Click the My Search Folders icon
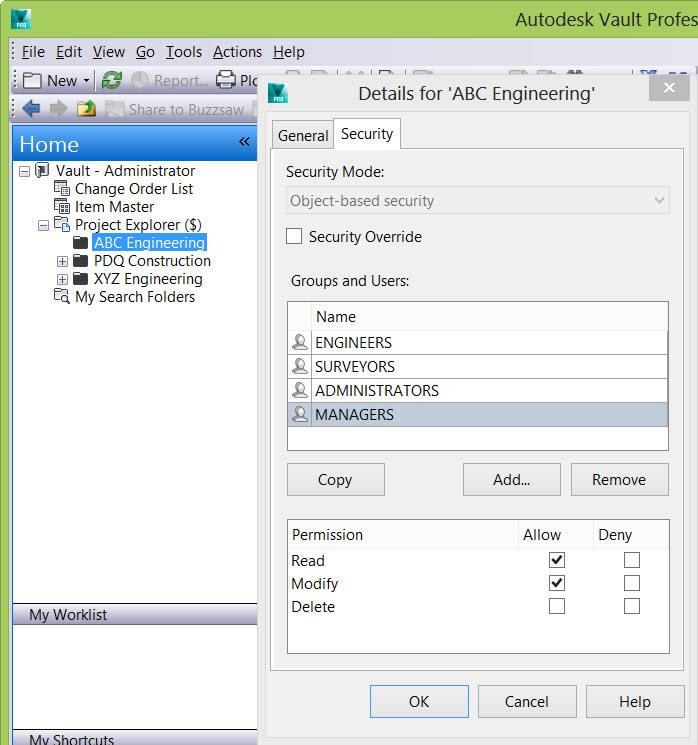This screenshot has height=745, width=698. pyautogui.click(x=62, y=296)
